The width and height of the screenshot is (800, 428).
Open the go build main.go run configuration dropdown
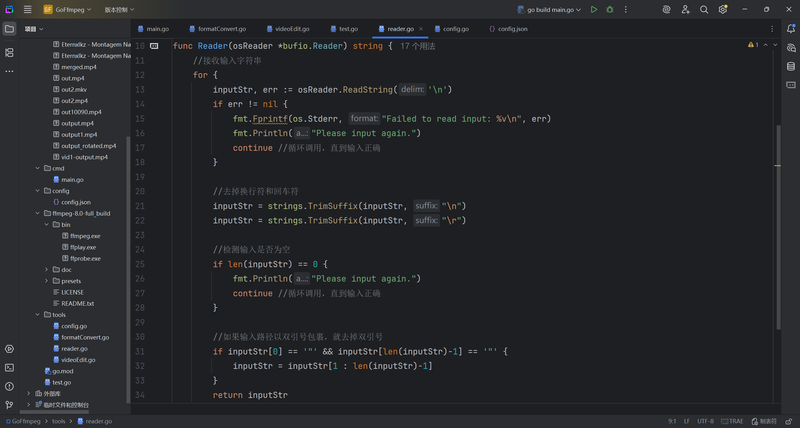[x=549, y=9]
